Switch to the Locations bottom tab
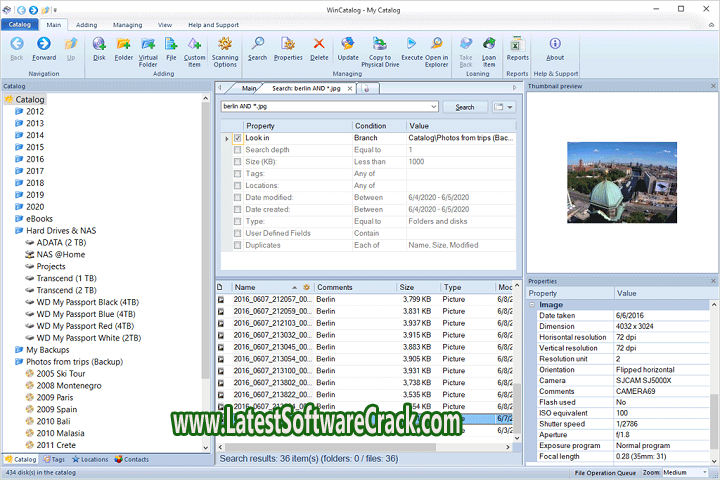Image resolution: width=720 pixels, height=480 pixels. tap(90, 459)
